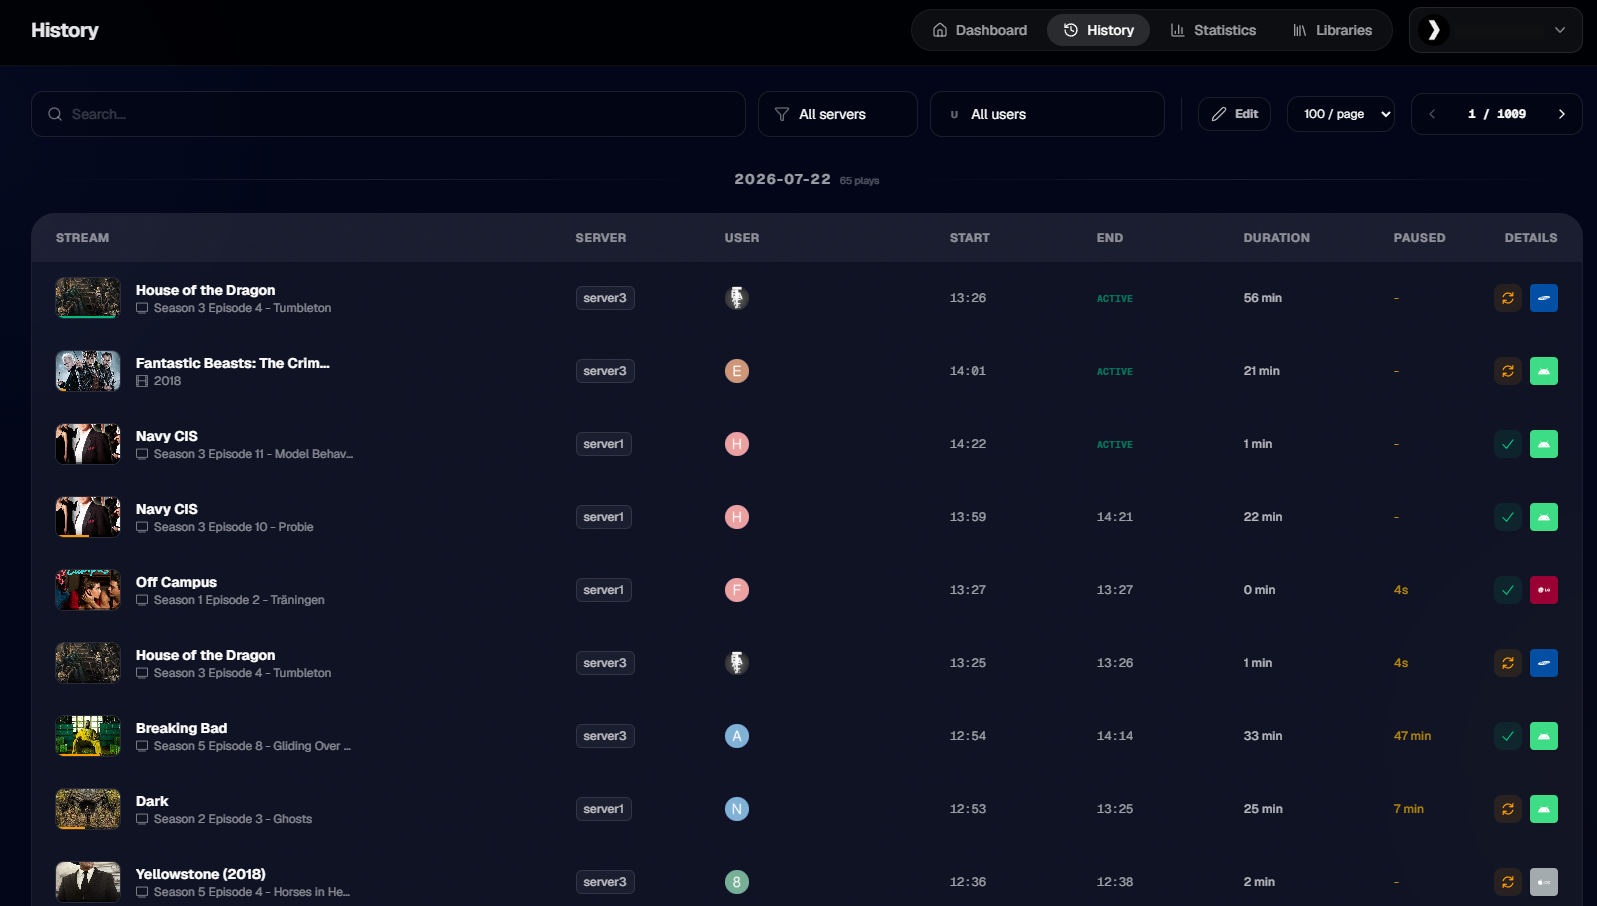Click user avatar F in the Off Campus row

coord(737,590)
